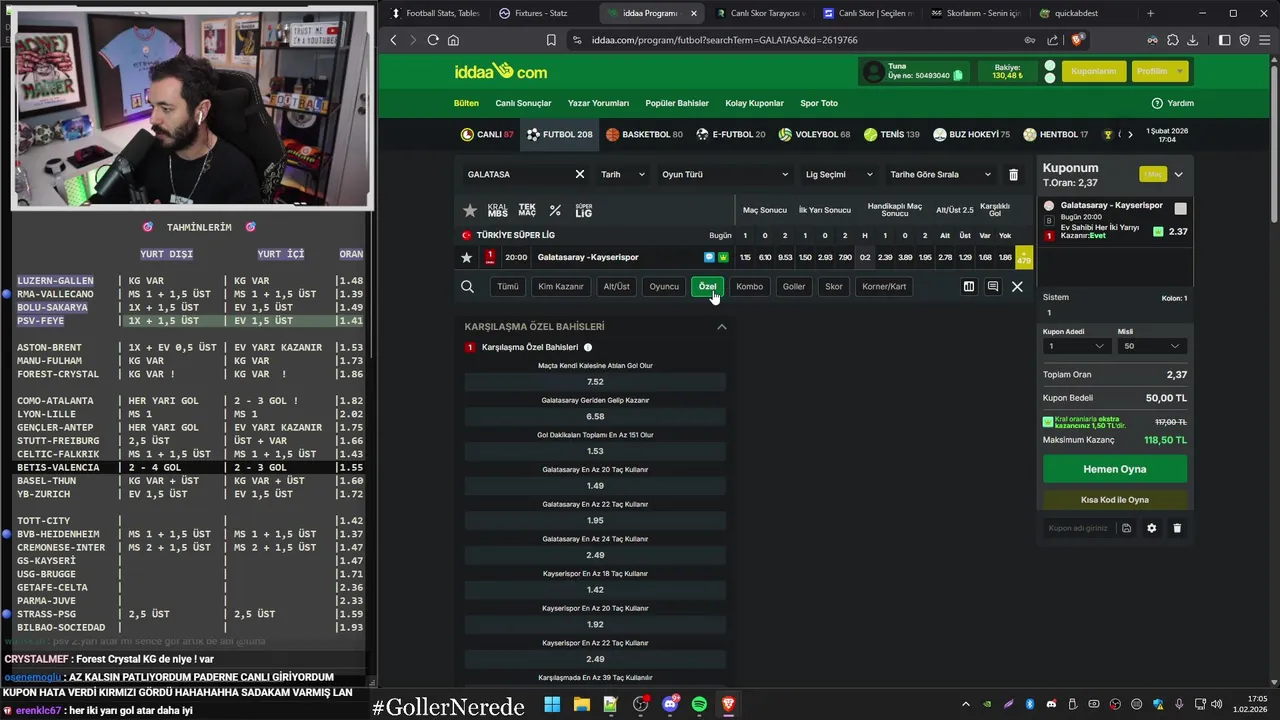Switch to the Alt/Üst tab
Screen dimensions: 1280x720
pos(617,287)
